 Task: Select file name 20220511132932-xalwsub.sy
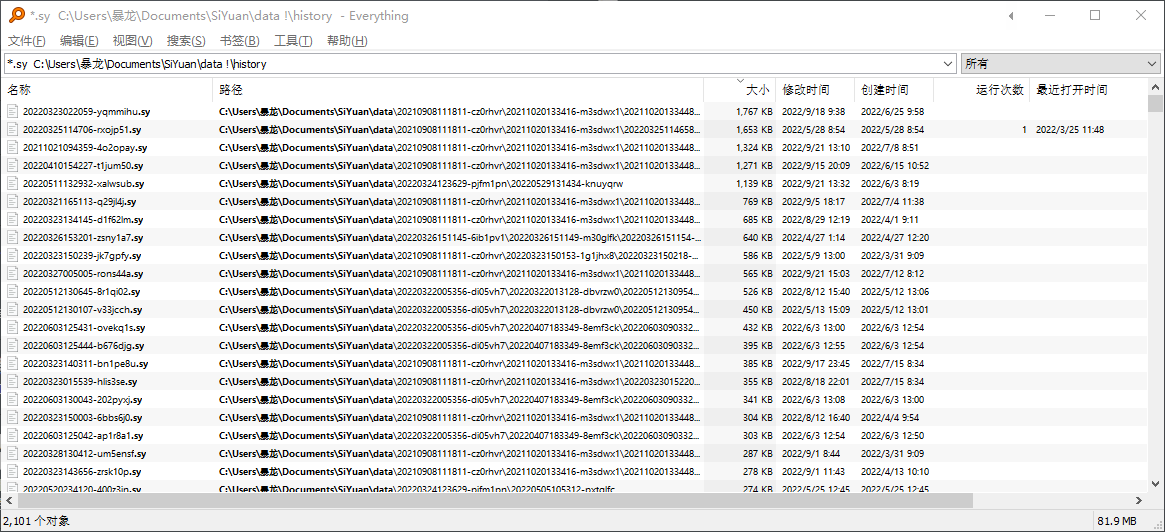pyautogui.click(x=83, y=184)
